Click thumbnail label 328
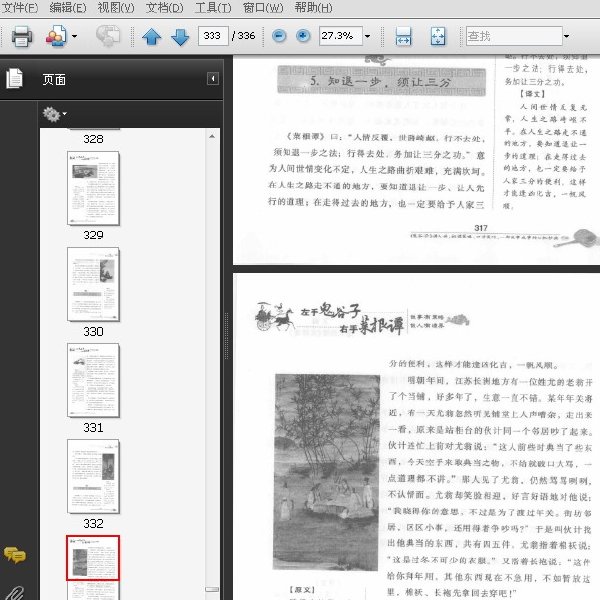The height and width of the screenshot is (600, 600). coord(93,139)
